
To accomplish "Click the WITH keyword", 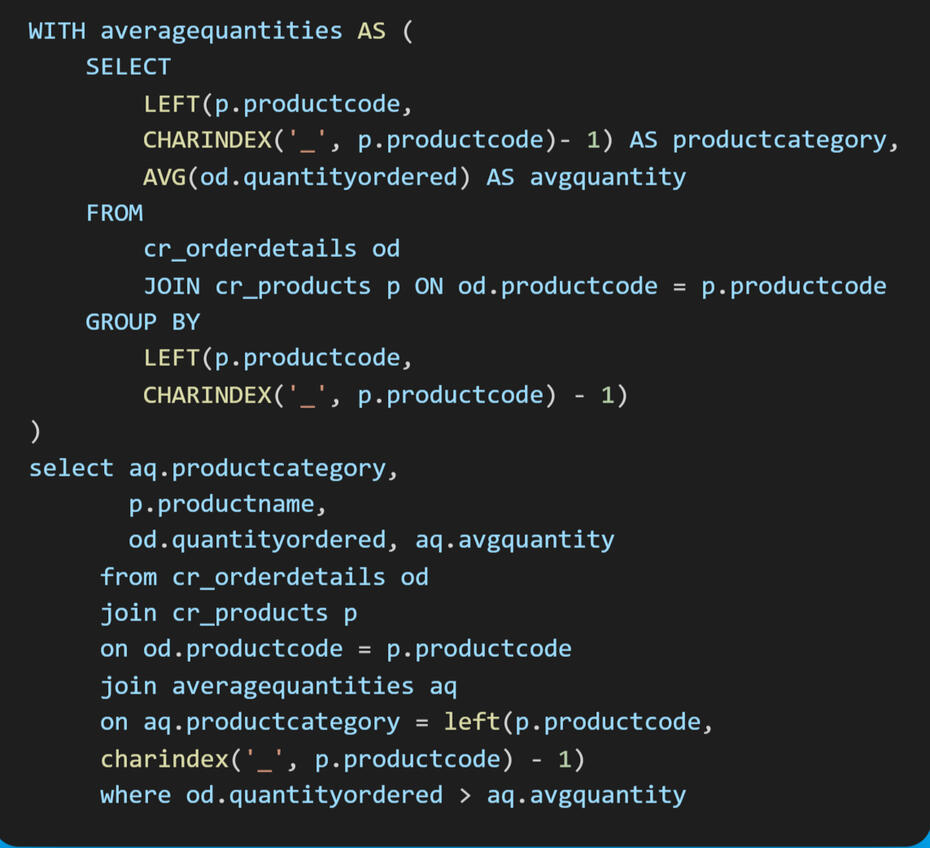I will click(x=57, y=31).
